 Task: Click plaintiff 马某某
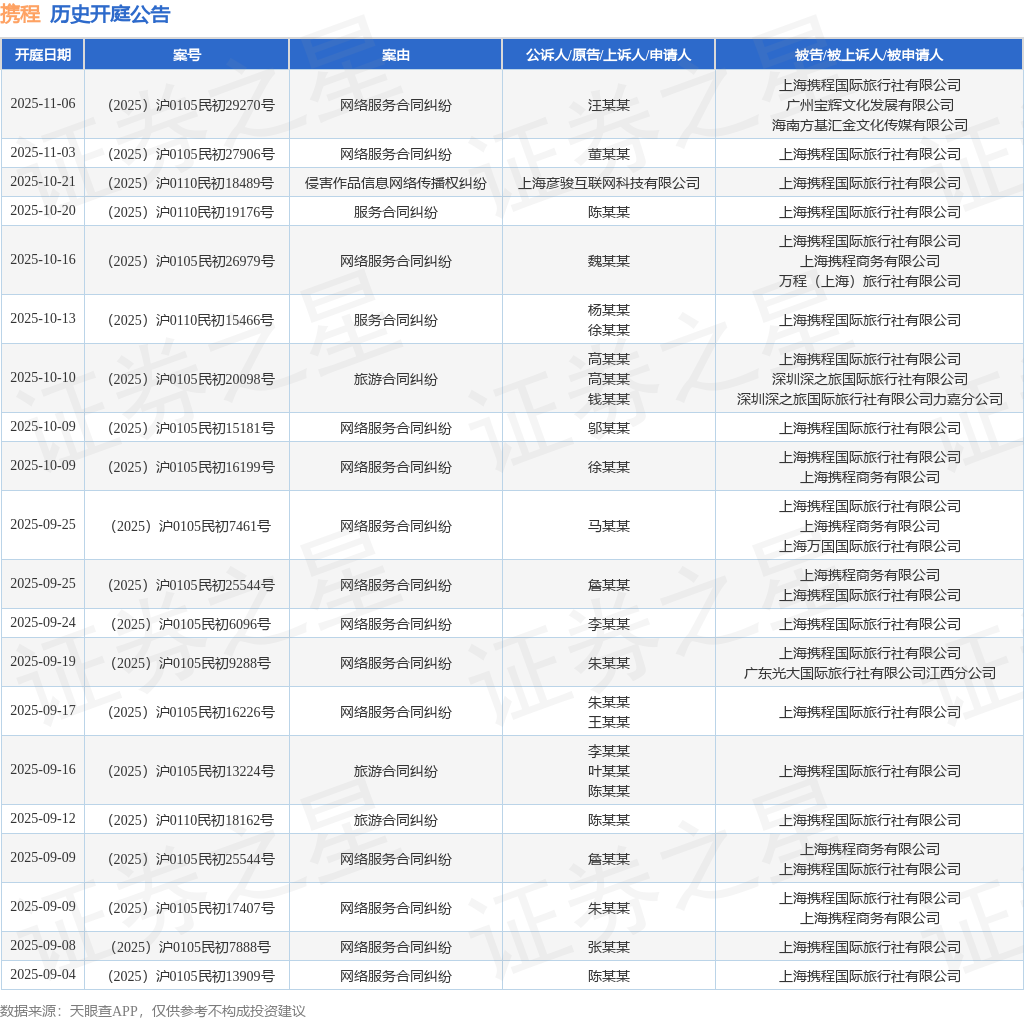(x=609, y=526)
